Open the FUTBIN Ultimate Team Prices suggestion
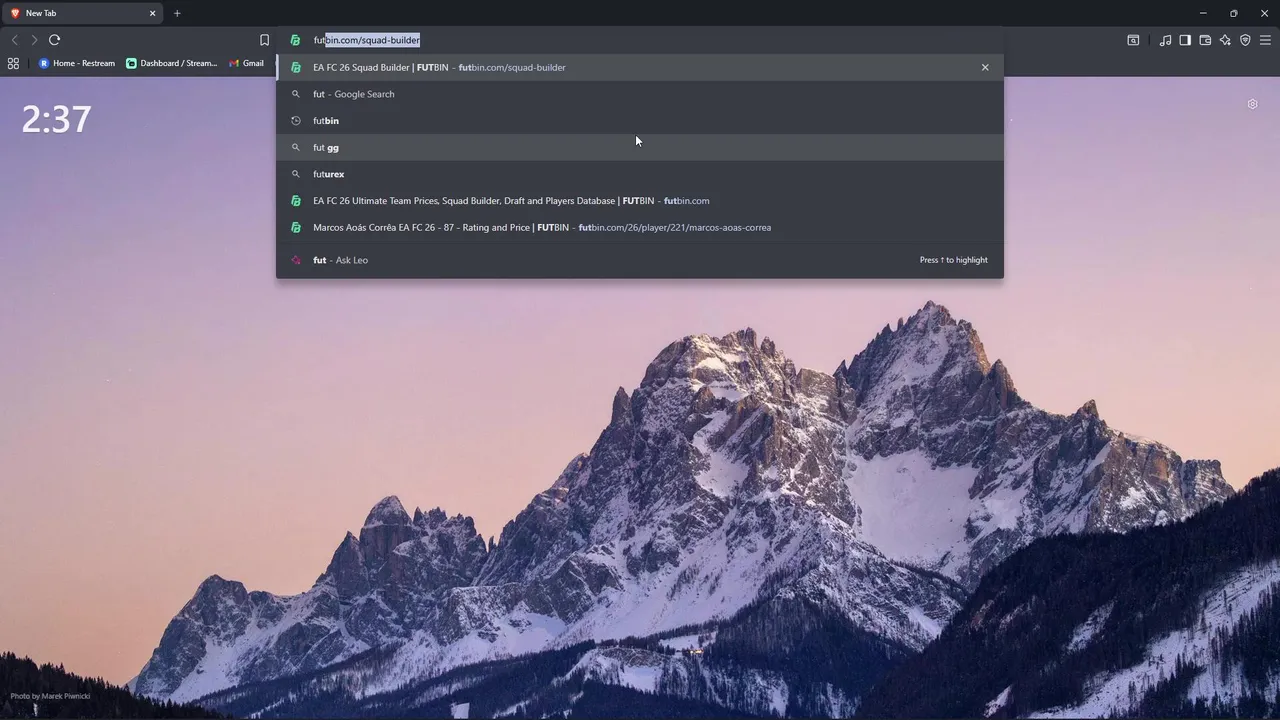Screen dimensions: 1280x720 tap(640, 200)
